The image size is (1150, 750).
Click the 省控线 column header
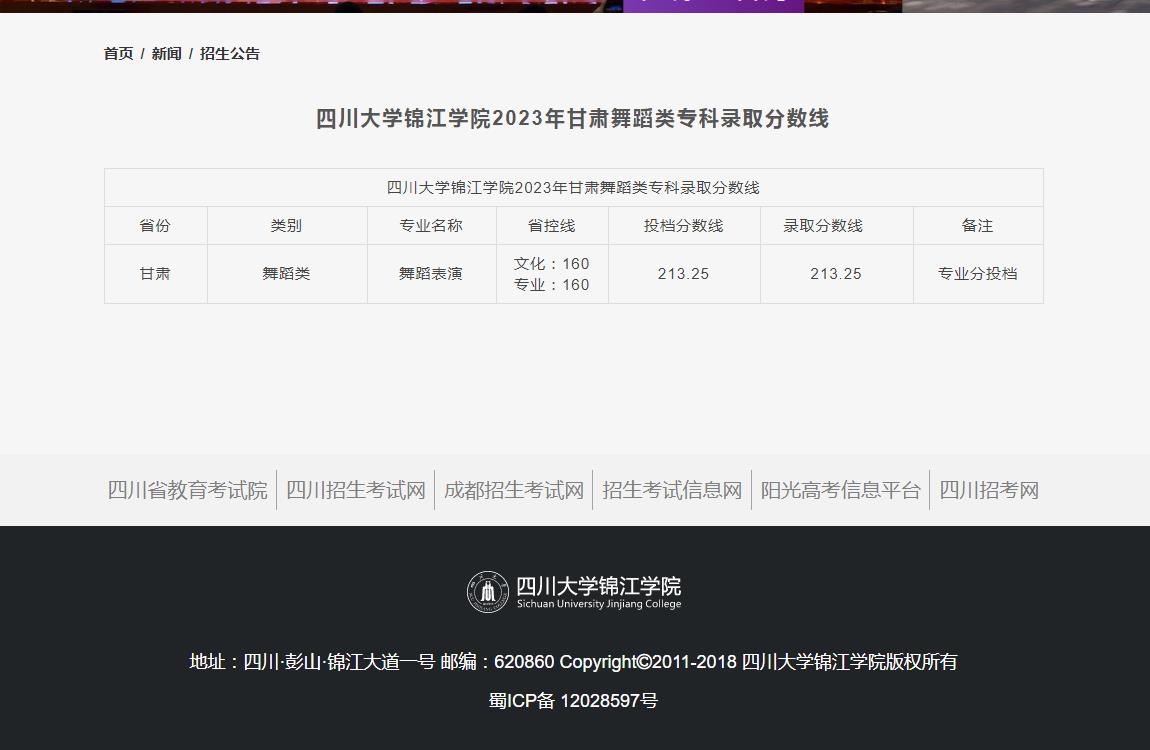pos(552,226)
